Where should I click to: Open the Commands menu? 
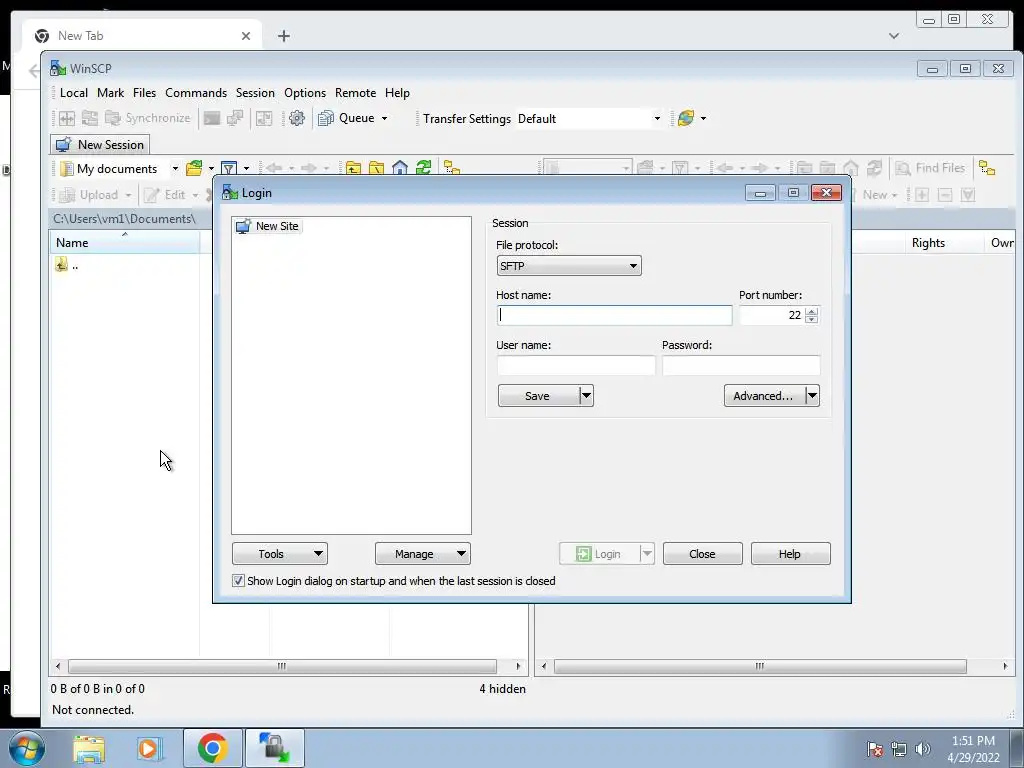(x=196, y=93)
